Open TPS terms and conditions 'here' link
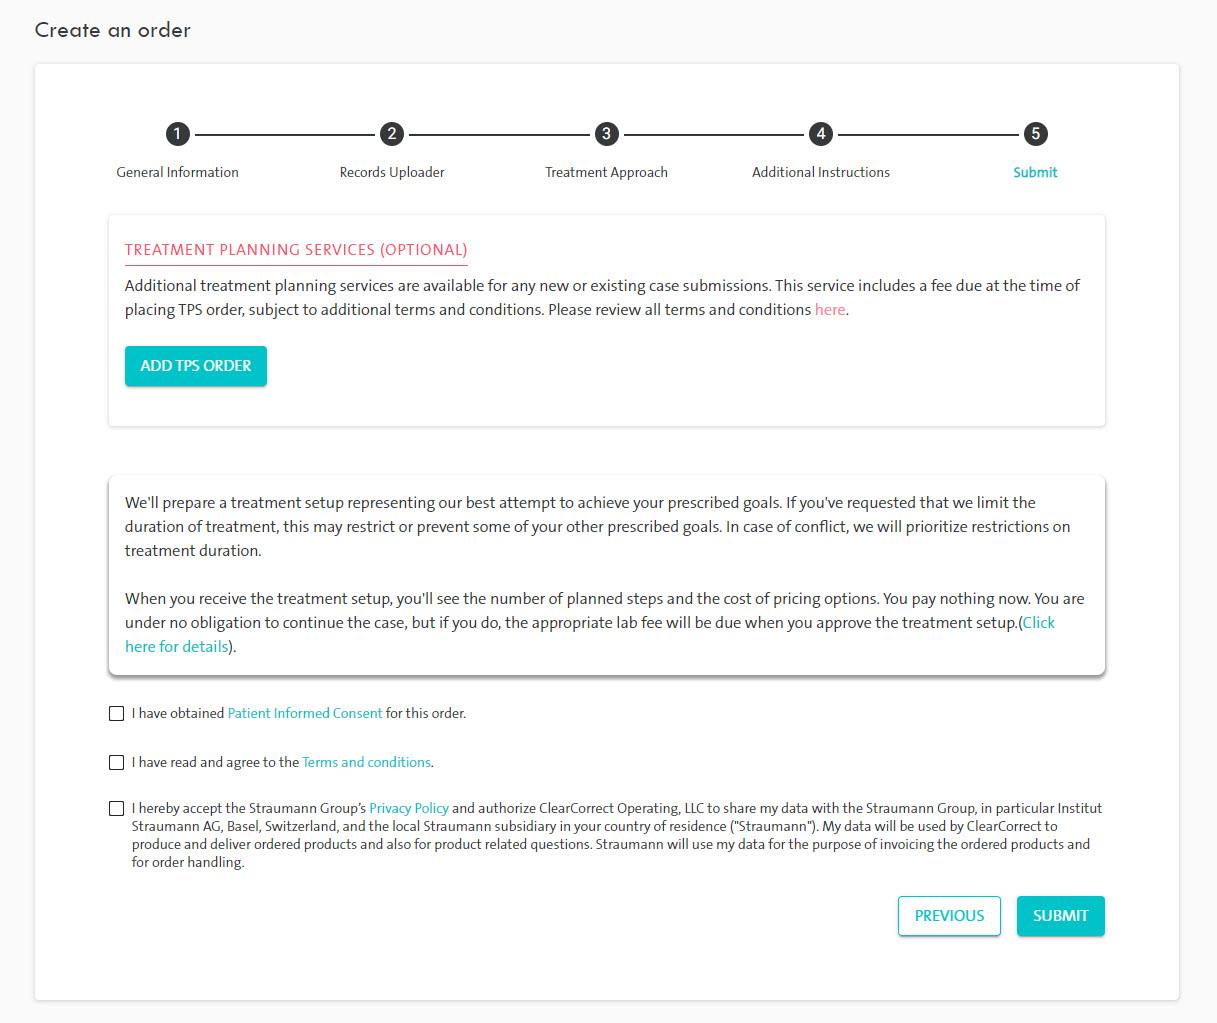 (830, 310)
